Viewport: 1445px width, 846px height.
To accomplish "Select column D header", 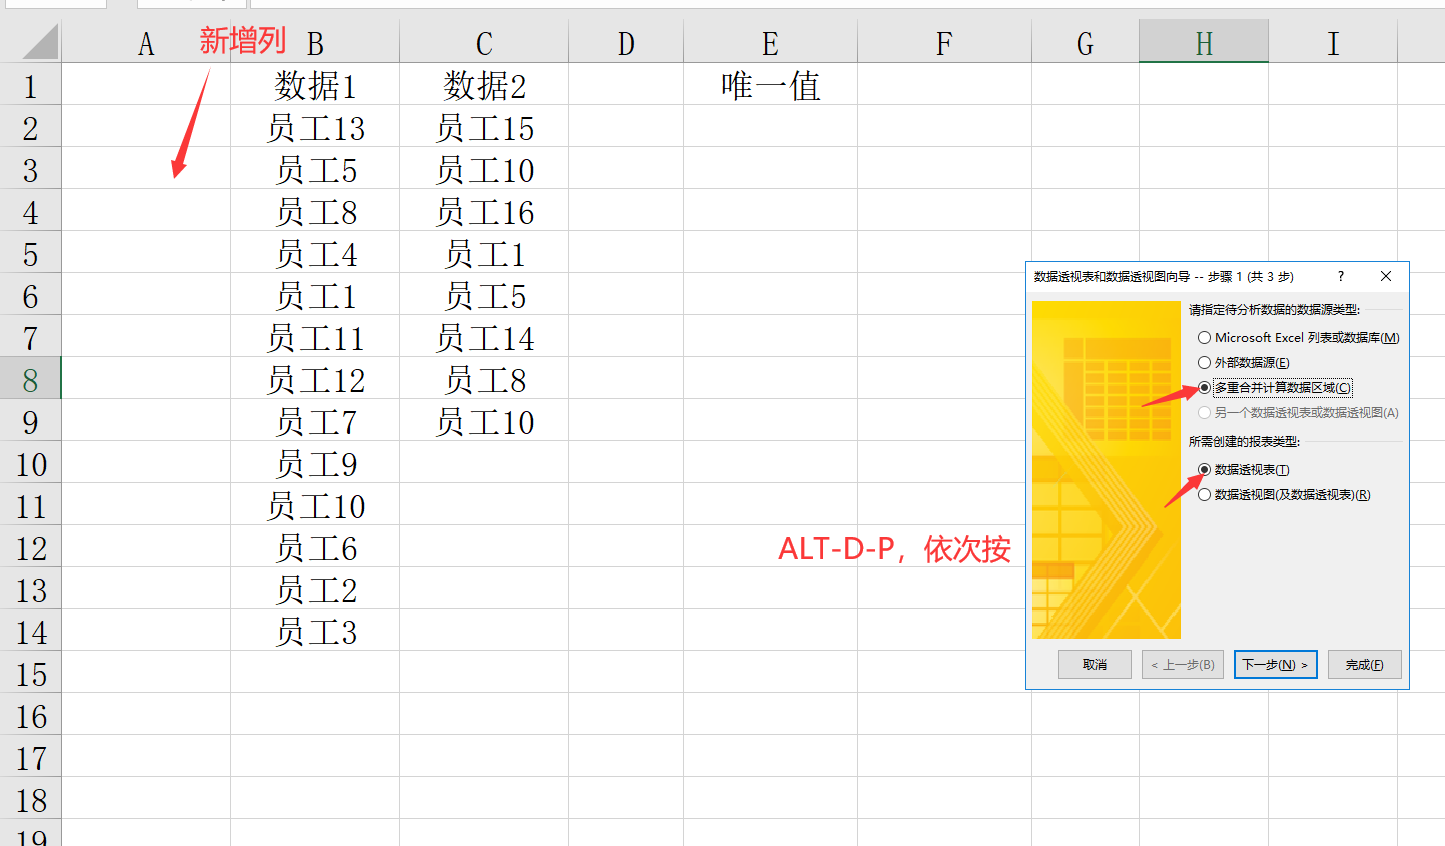I will point(626,44).
